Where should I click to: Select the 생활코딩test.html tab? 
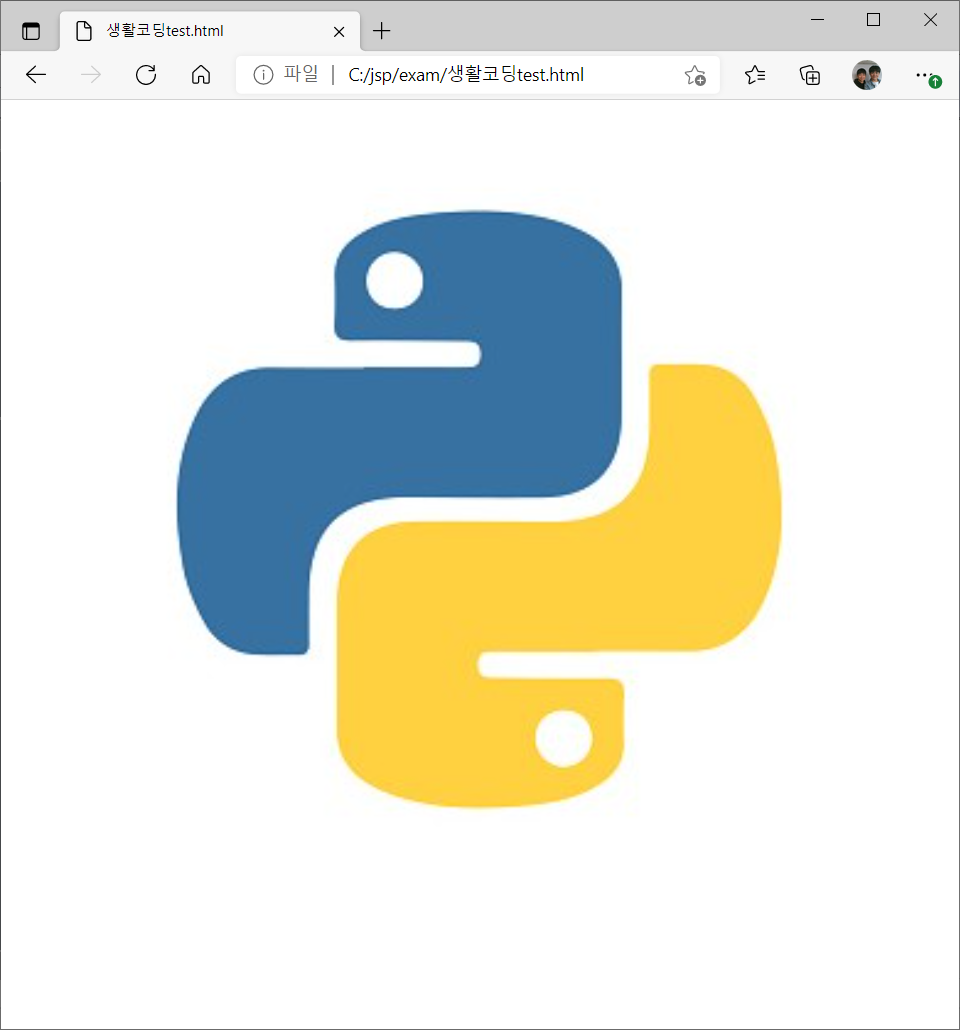210,31
